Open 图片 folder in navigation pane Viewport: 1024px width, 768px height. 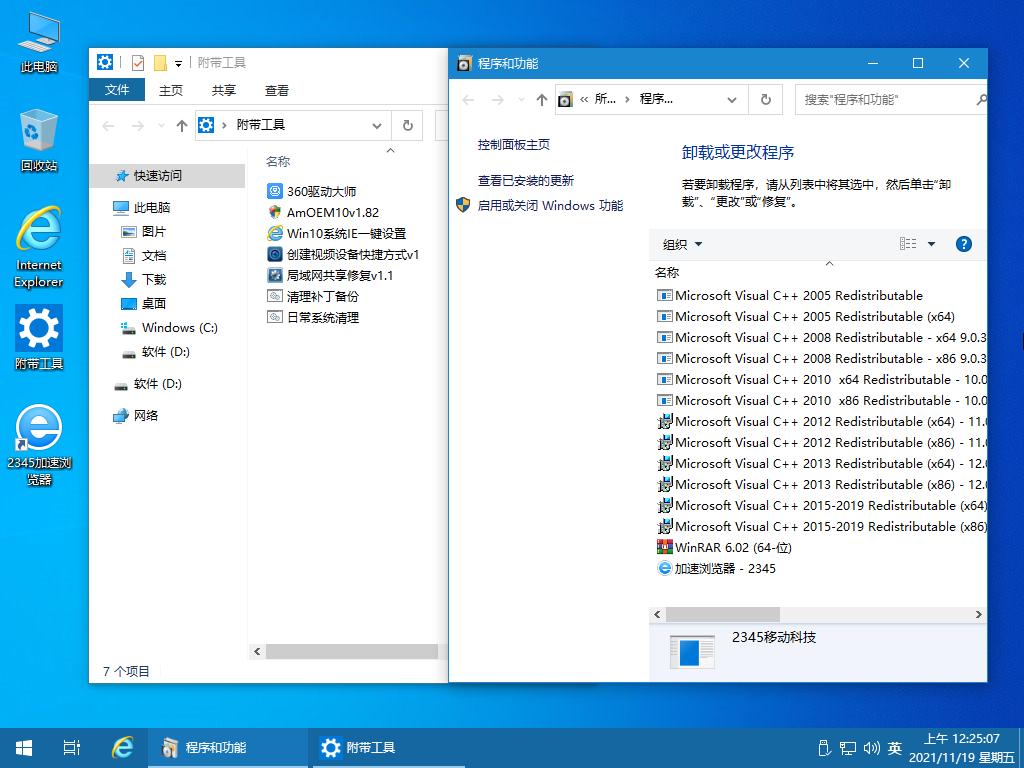coord(144,232)
